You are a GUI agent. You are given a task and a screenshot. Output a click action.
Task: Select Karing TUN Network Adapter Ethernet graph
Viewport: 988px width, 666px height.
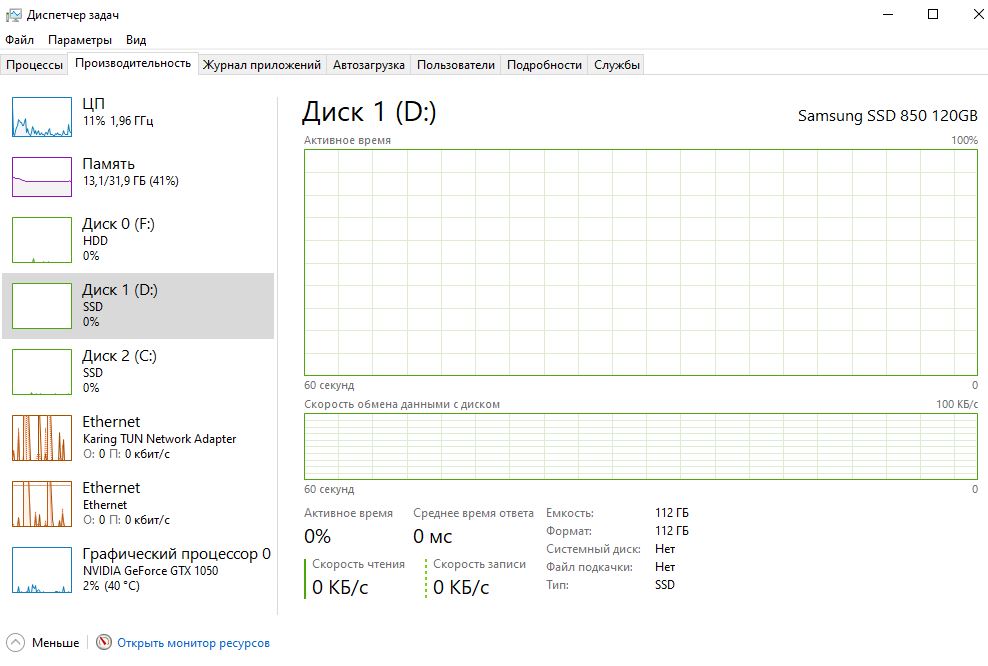pyautogui.click(x=42, y=438)
